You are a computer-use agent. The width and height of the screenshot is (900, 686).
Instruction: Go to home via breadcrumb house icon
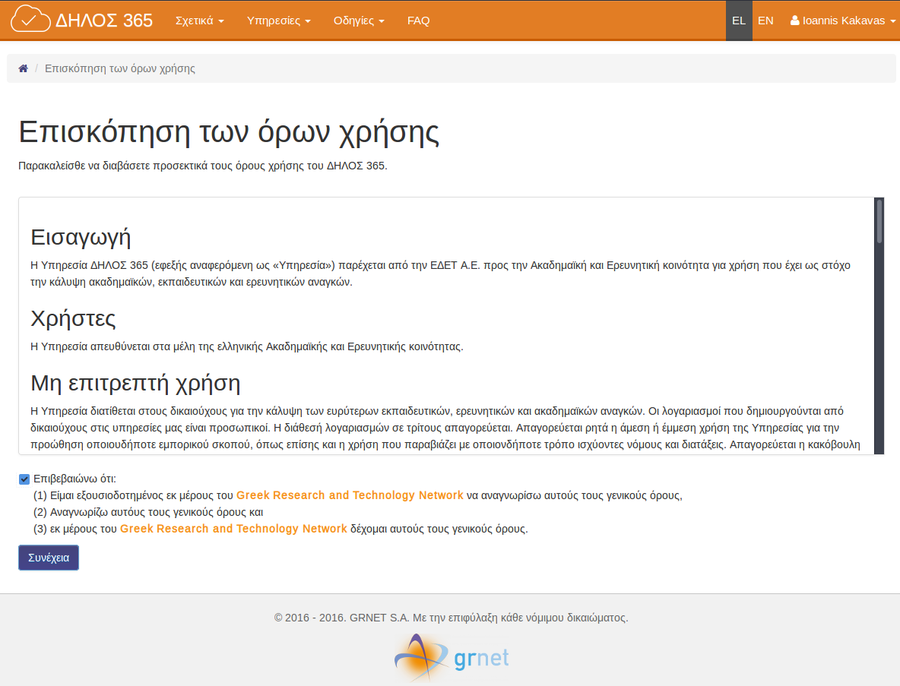[23, 69]
